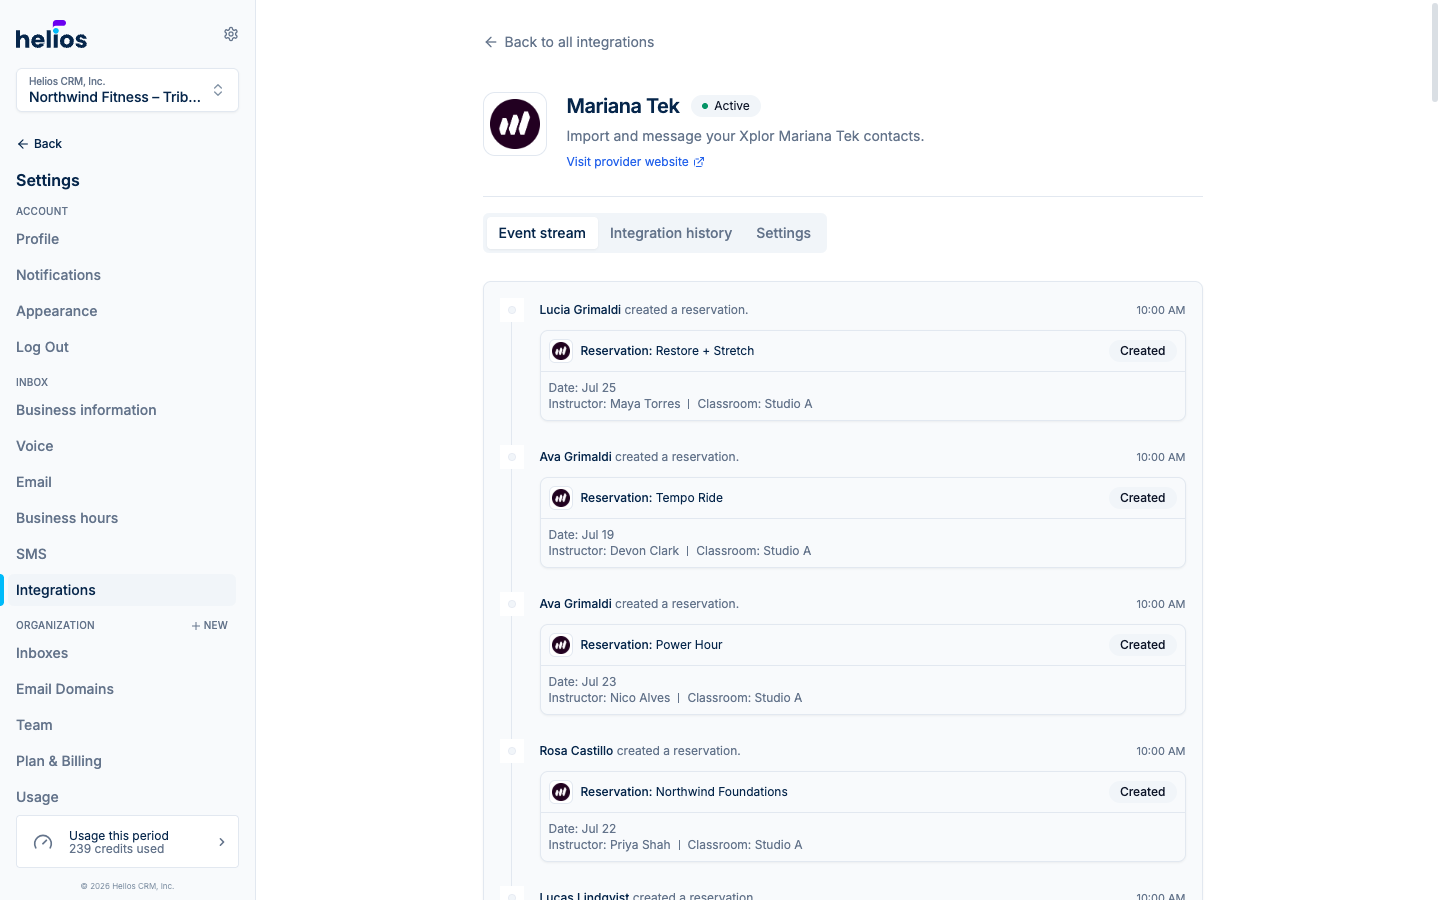Viewport: 1440px width, 900px height.
Task: Switch to the Integration history tab
Action: click(671, 233)
